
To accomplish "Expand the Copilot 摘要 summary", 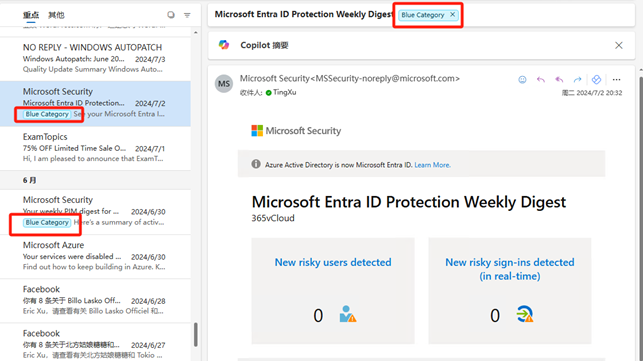I will pyautogui.click(x=264, y=45).
